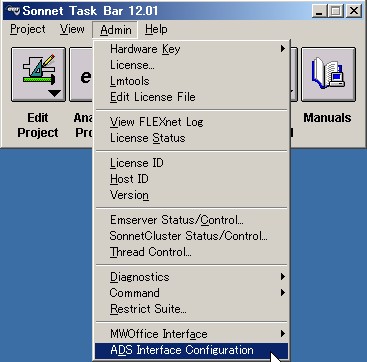Click the Sonnet app icon in title bar
The image size is (367, 362).
click(13, 11)
